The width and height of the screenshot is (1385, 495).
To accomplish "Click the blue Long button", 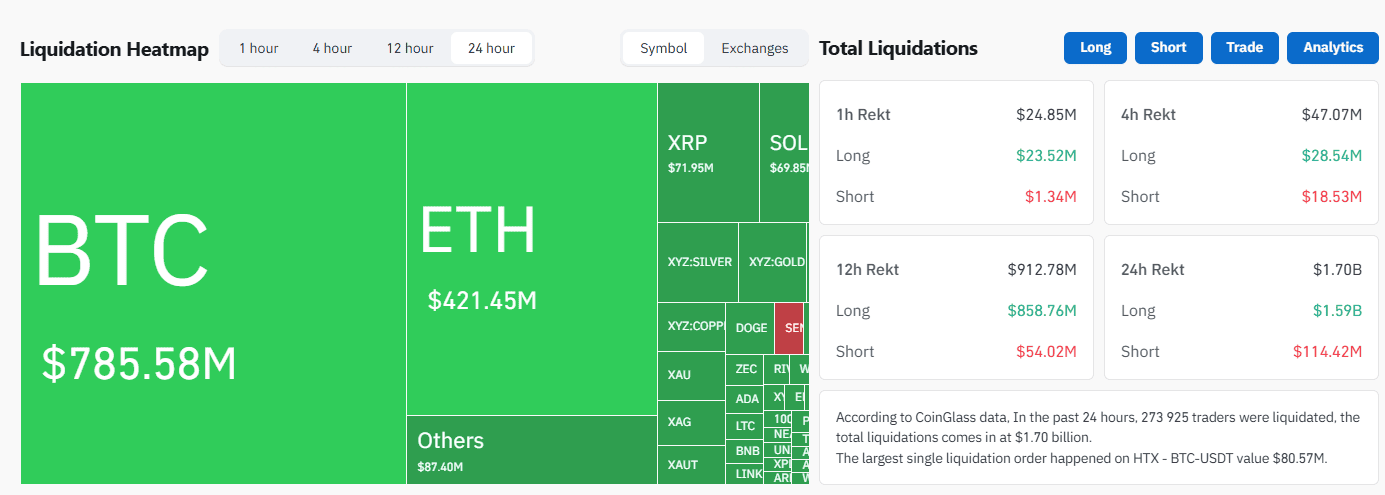I will pyautogui.click(x=1096, y=48).
